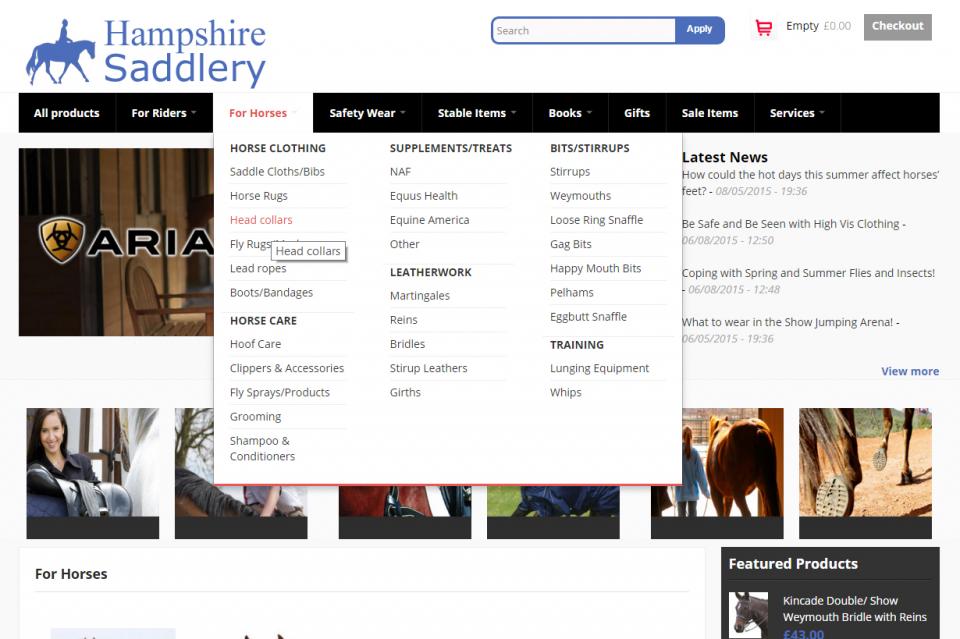Screen dimensions: 960x639
Task: Expand the Safety Wear dropdown menu
Action: 366,113
